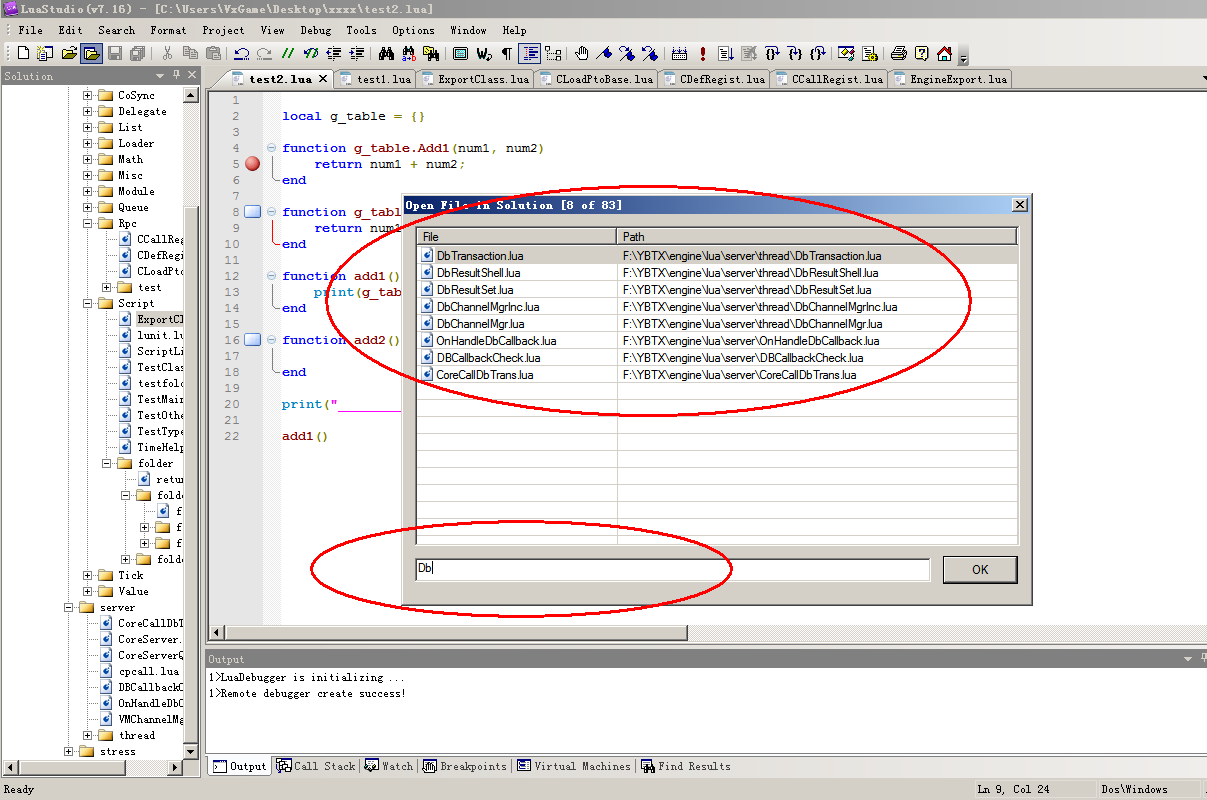Click the File column header
The height and width of the screenshot is (800, 1207).
[517, 237]
